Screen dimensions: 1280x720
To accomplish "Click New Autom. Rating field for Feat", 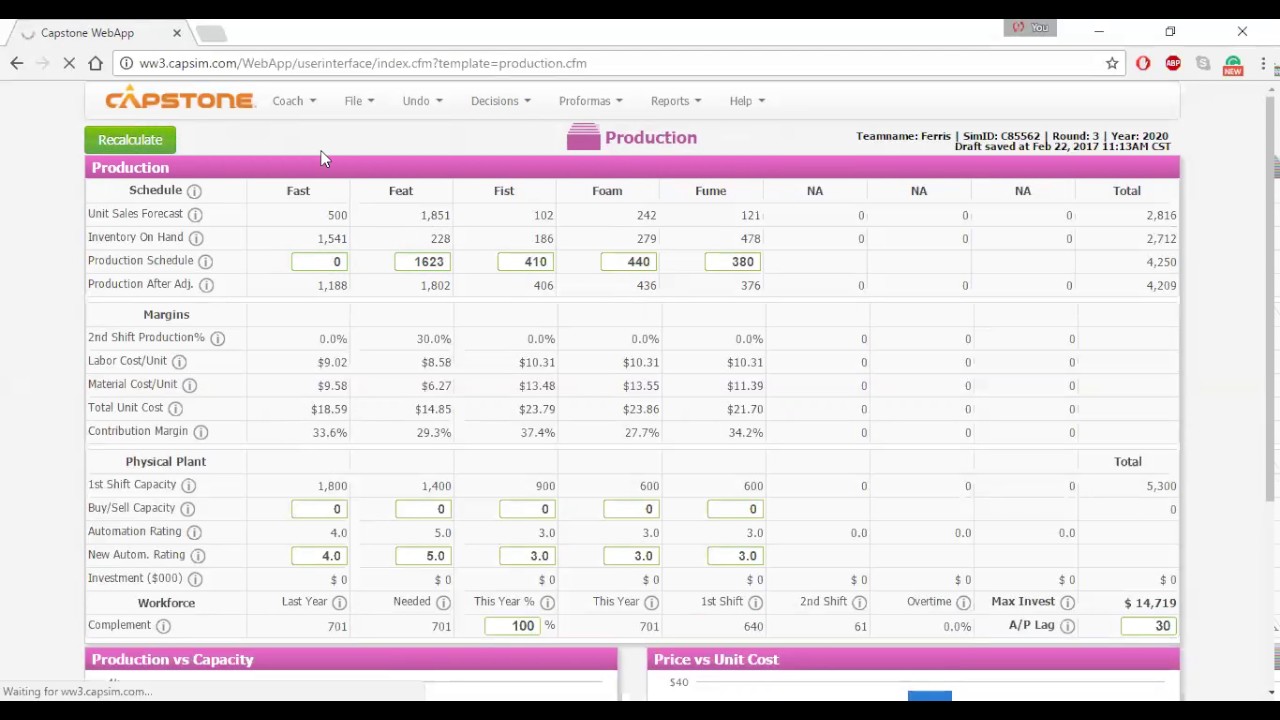I will (423, 556).
